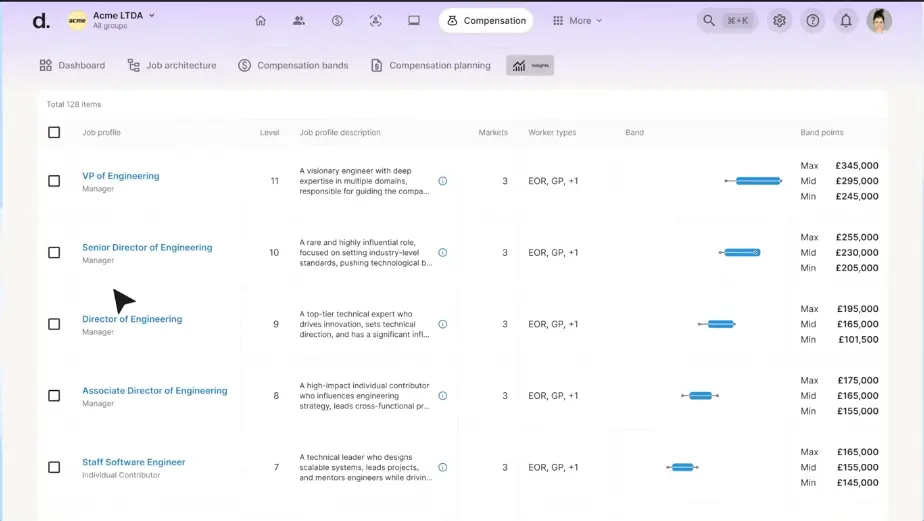This screenshot has height=521, width=924.
Task: Expand the More navigation menu
Action: (578, 21)
